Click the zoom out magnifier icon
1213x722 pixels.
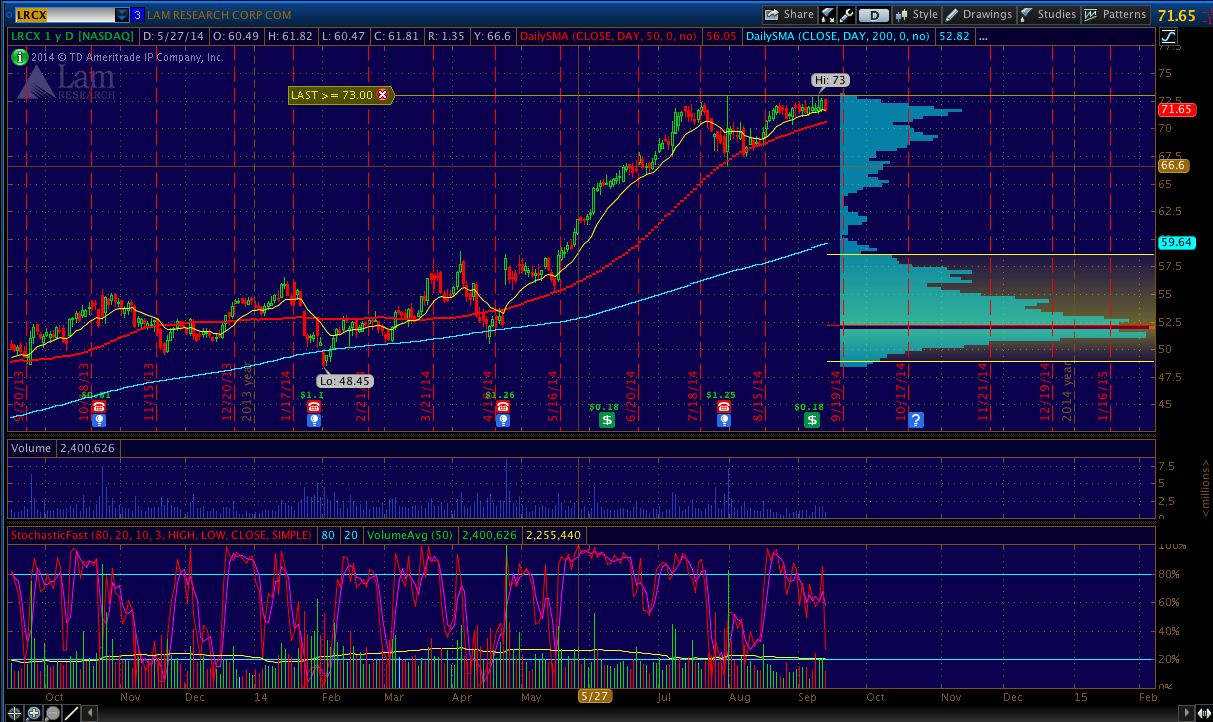(x=53, y=713)
